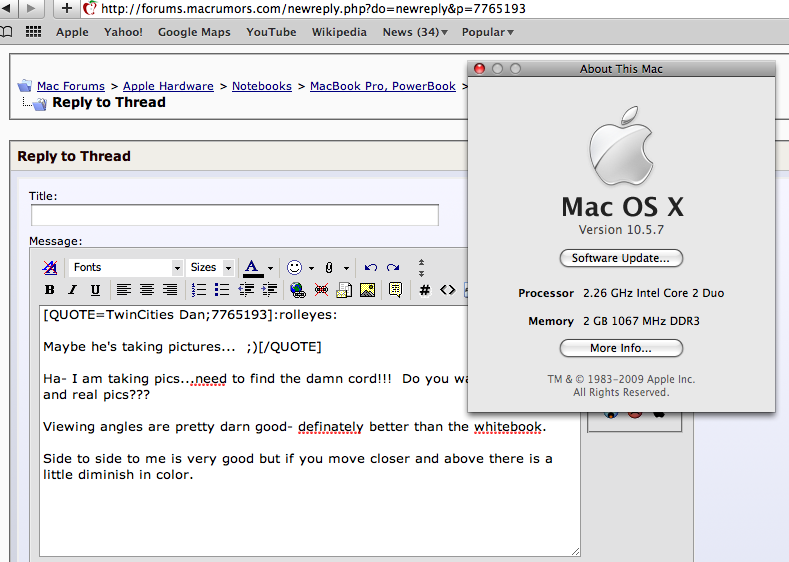
Task: Open the smilies dropdown arrow
Action: tap(311, 268)
